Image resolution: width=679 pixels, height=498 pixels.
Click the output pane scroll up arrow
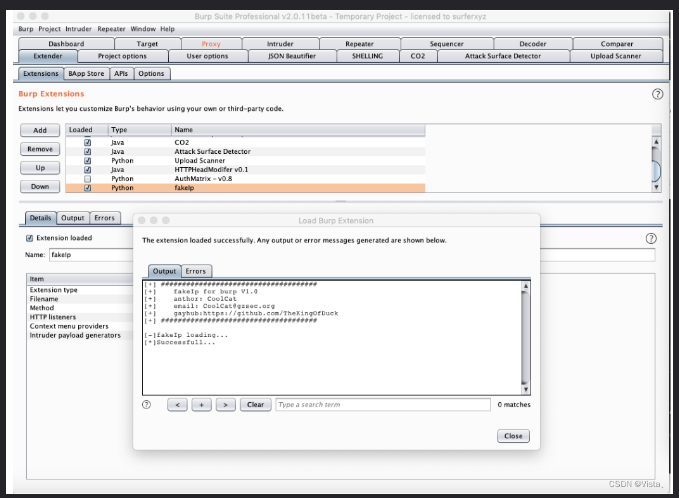tap(526, 286)
